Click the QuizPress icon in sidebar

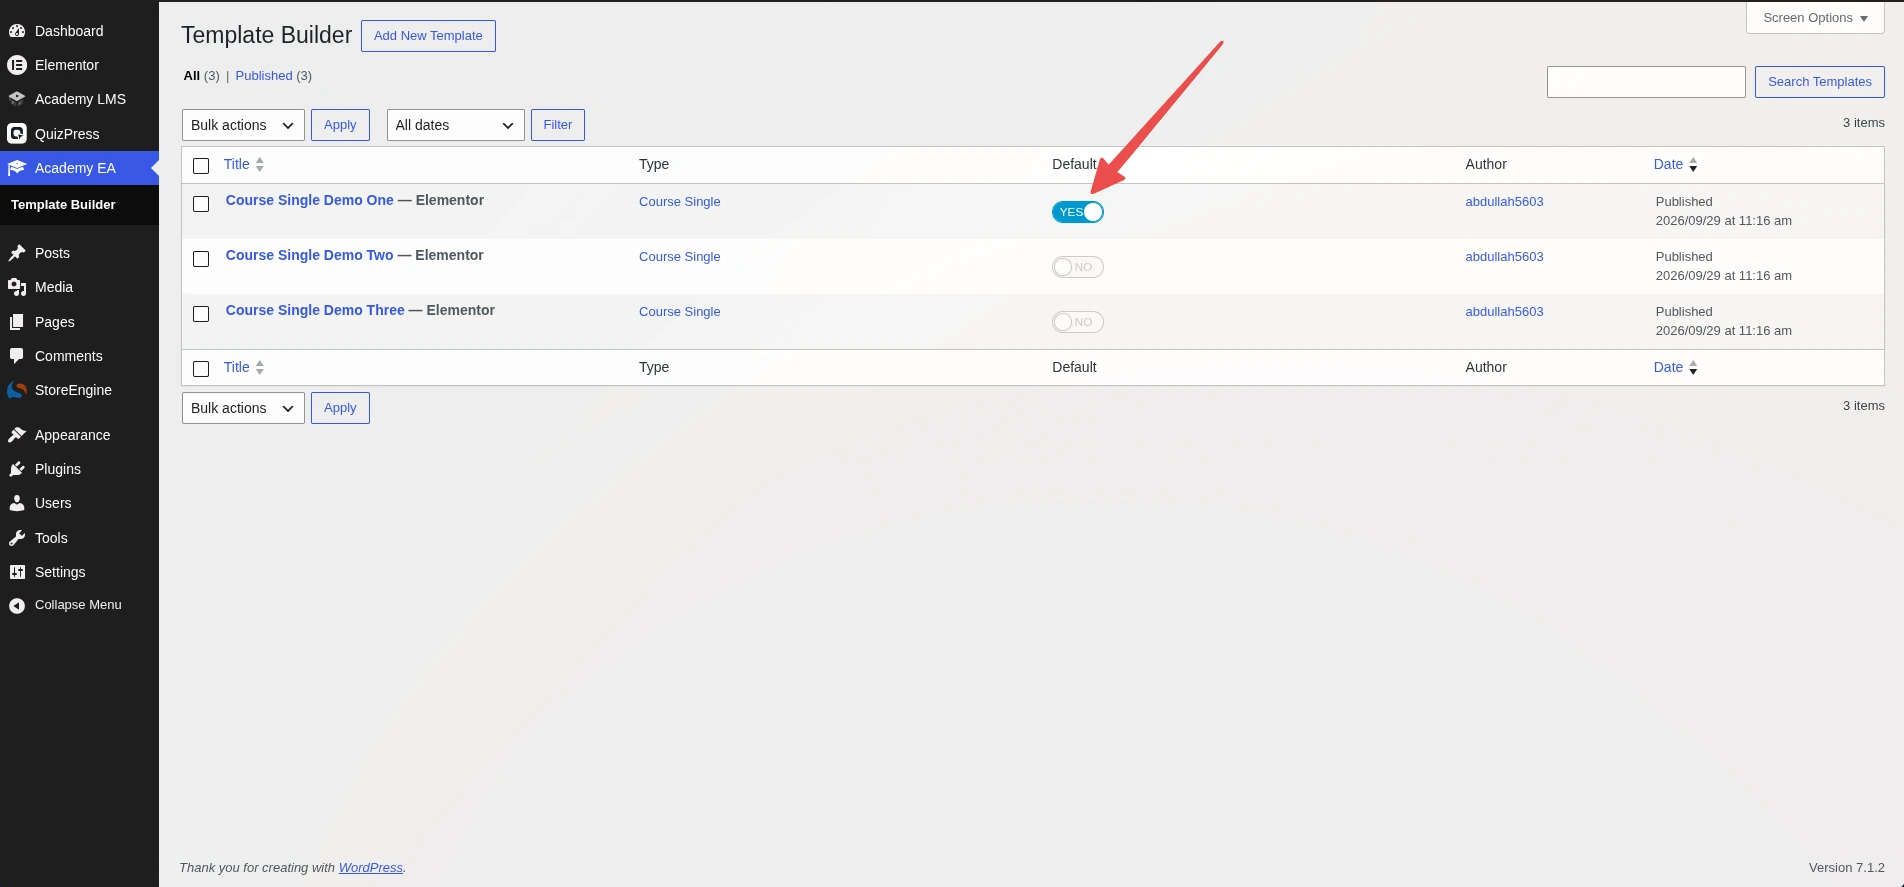(x=17, y=134)
